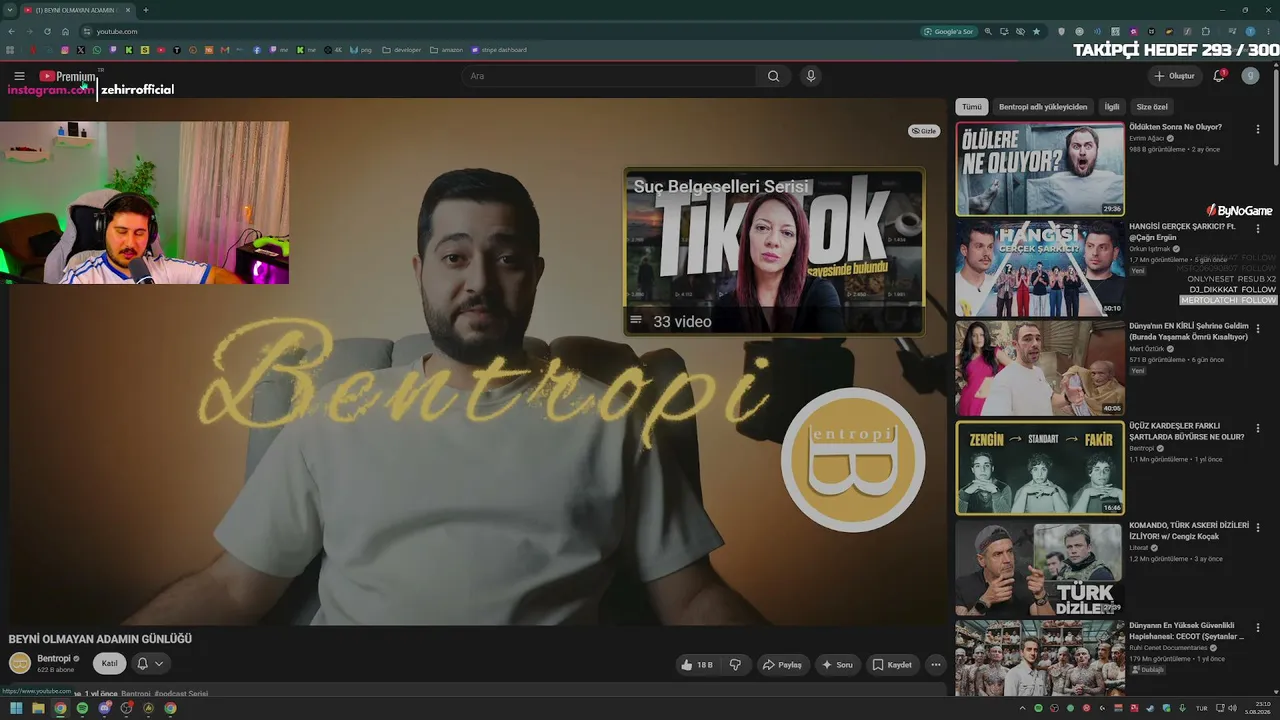Open the WhatsApp bookmark icon
Image resolution: width=1280 pixels, height=720 pixels.
97,50
